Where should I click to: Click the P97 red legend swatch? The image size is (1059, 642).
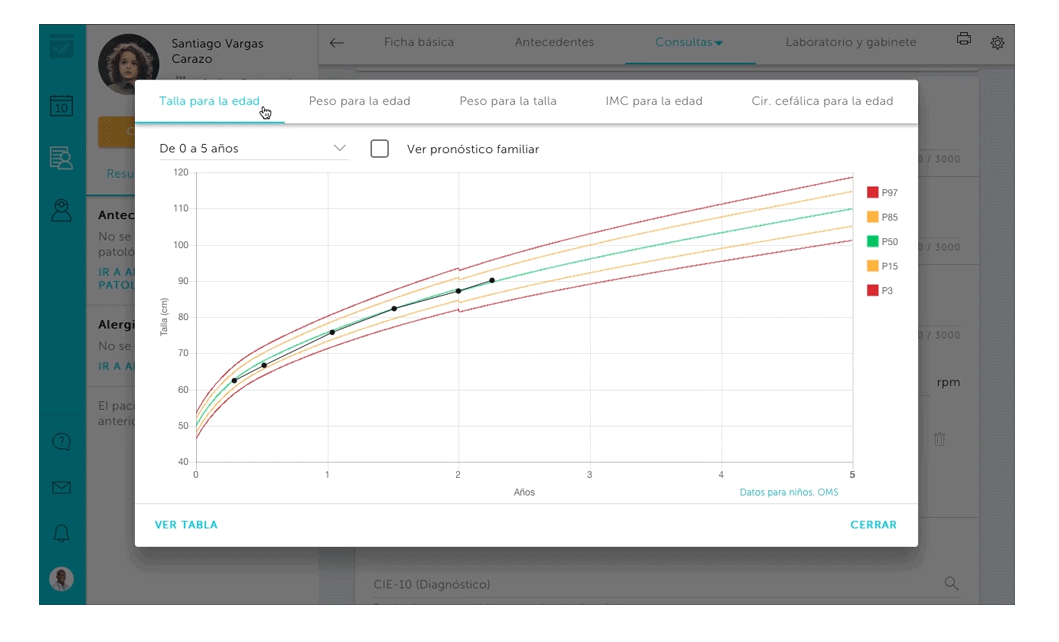(x=873, y=192)
